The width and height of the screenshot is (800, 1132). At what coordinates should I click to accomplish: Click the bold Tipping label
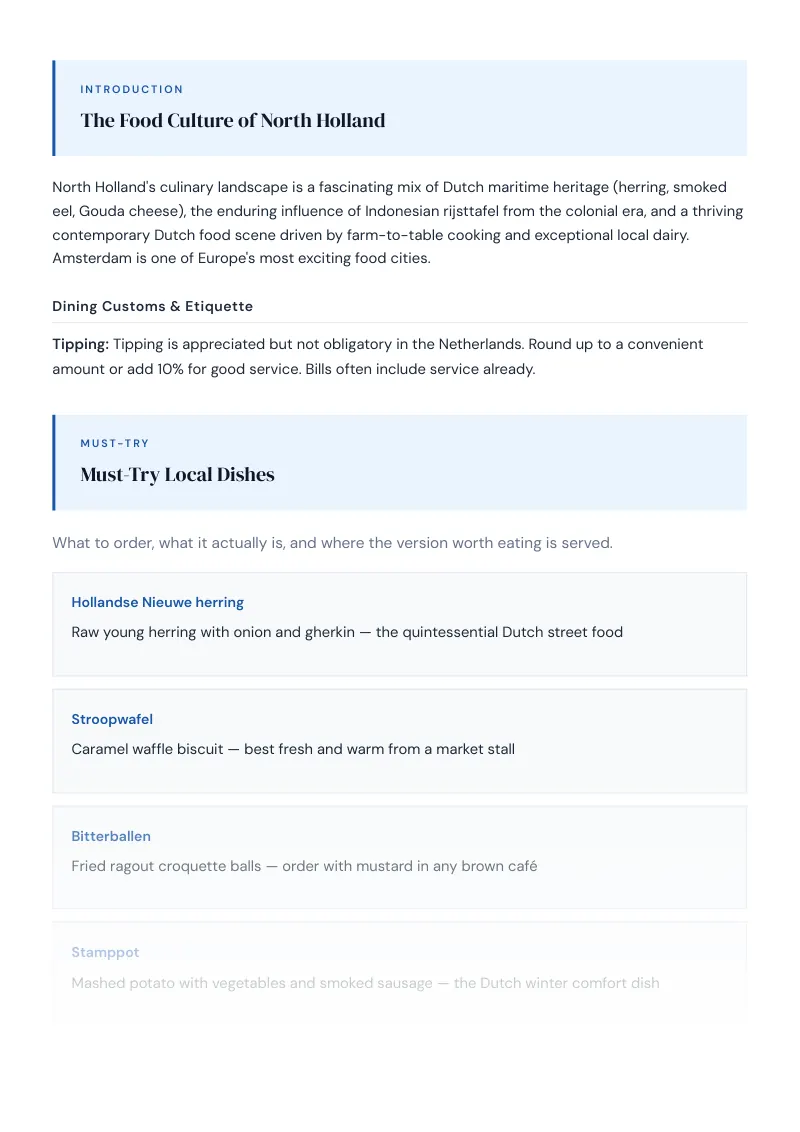(x=80, y=344)
